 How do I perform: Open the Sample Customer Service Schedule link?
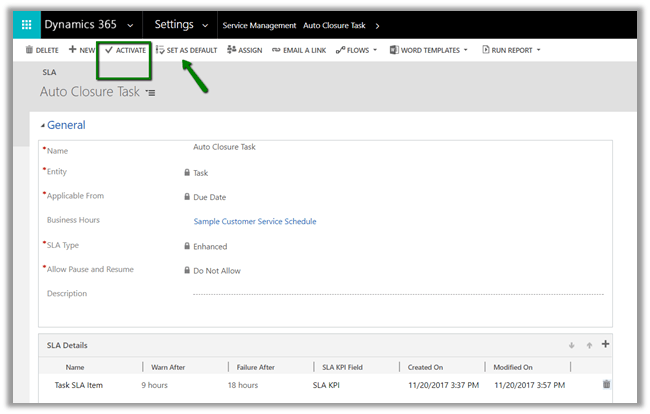point(254,221)
